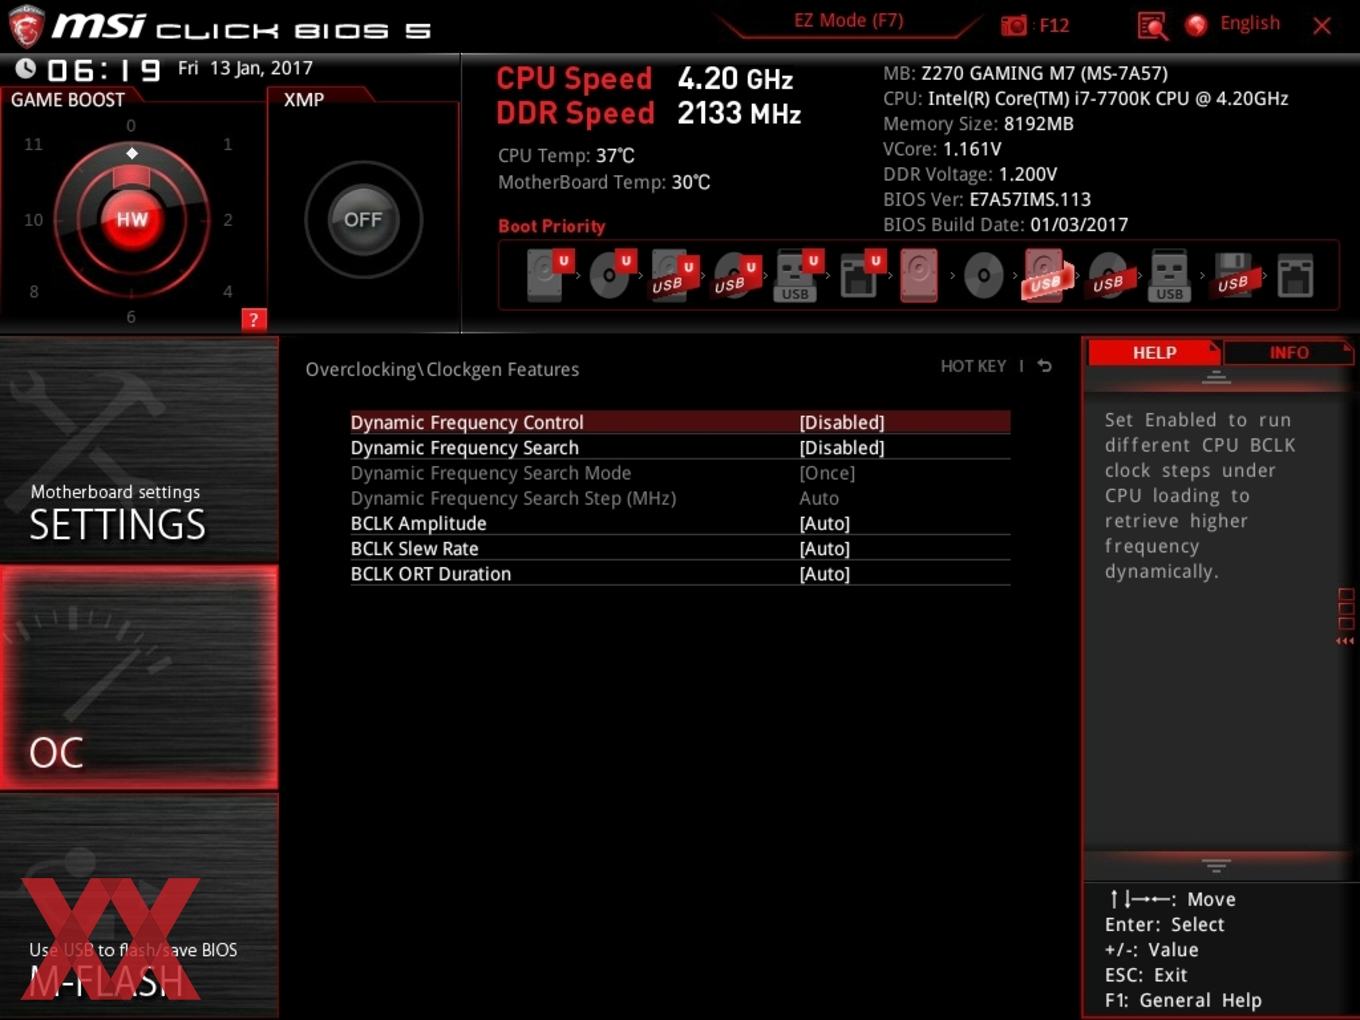Click the GAME BOOST tab label
The height and width of the screenshot is (1020, 1360).
coord(68,99)
